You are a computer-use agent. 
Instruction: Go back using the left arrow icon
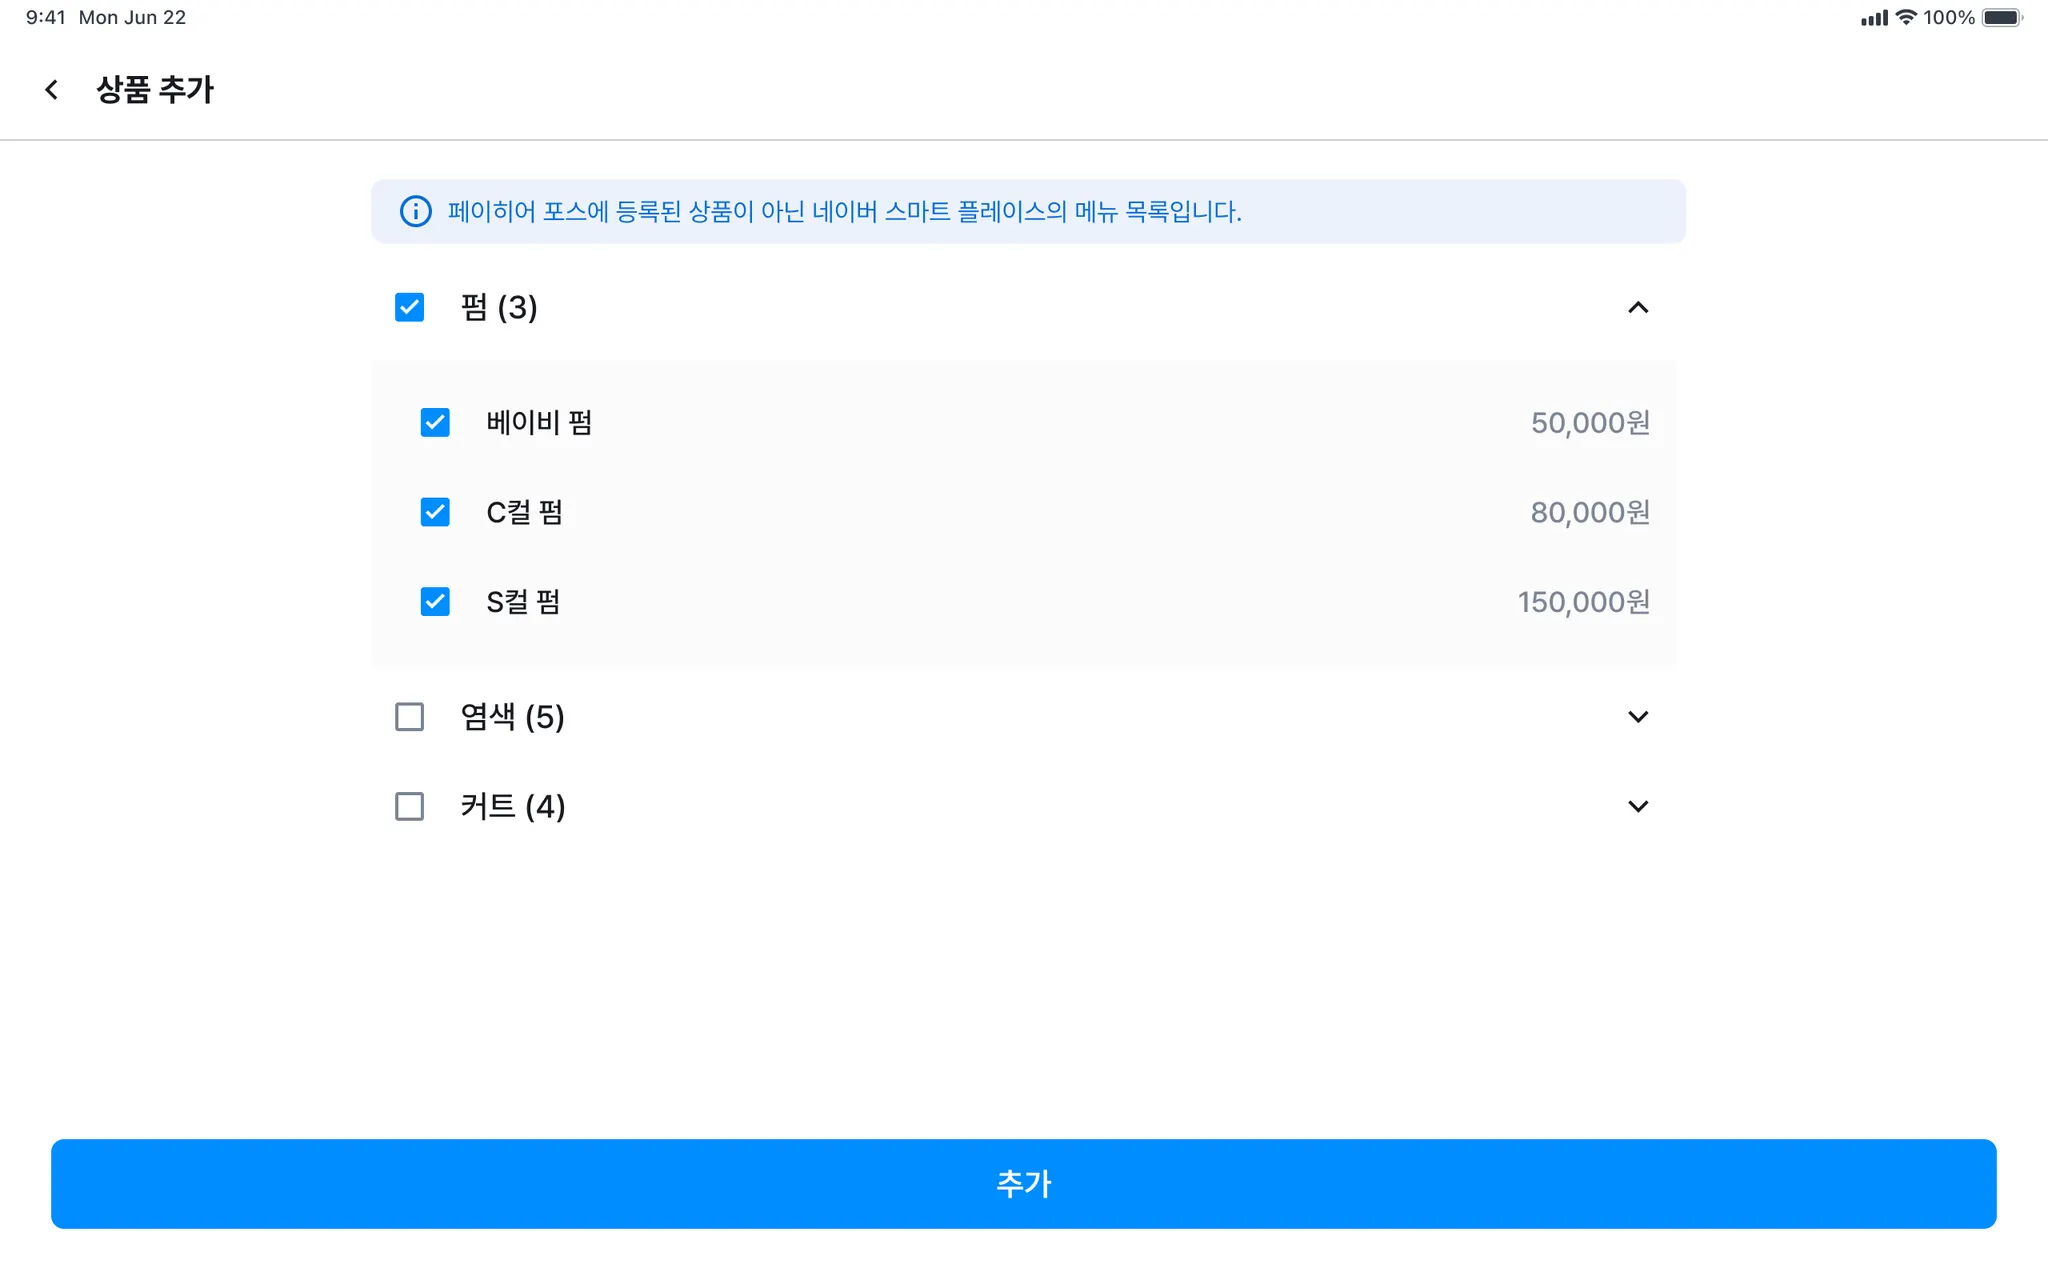pos(51,90)
